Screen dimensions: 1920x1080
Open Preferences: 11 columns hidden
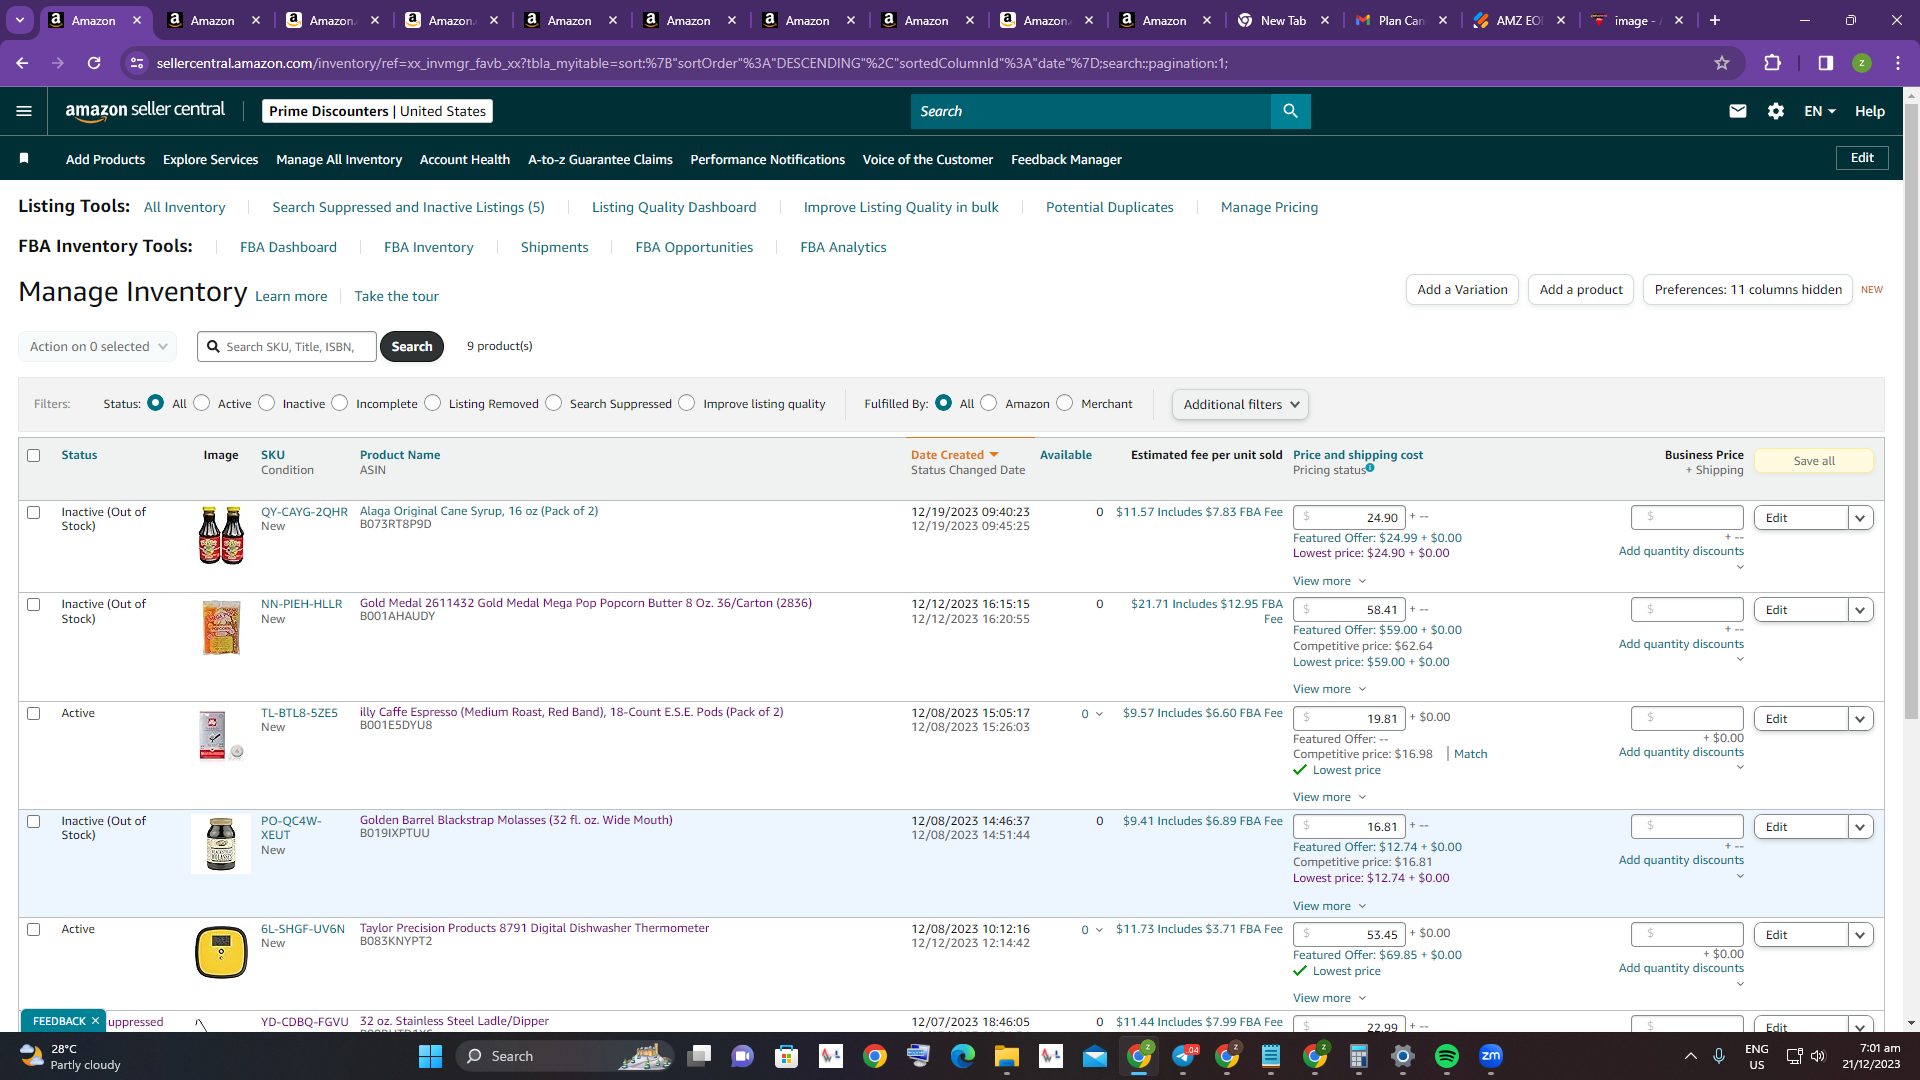tap(1748, 290)
